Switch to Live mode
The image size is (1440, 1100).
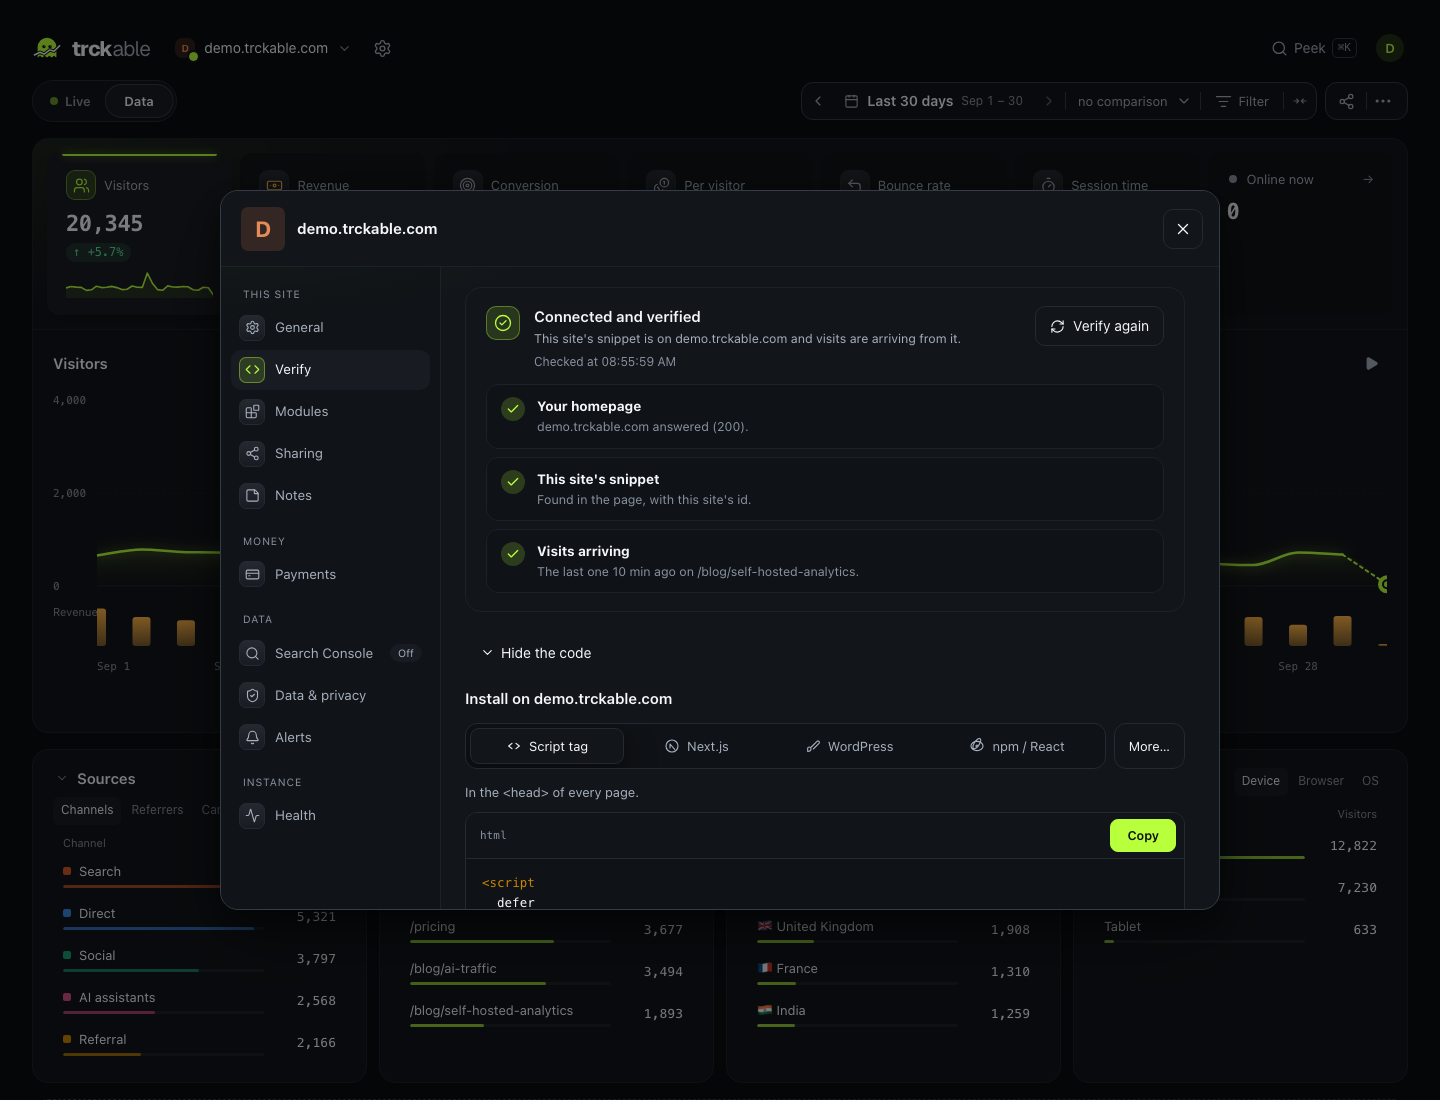point(70,101)
